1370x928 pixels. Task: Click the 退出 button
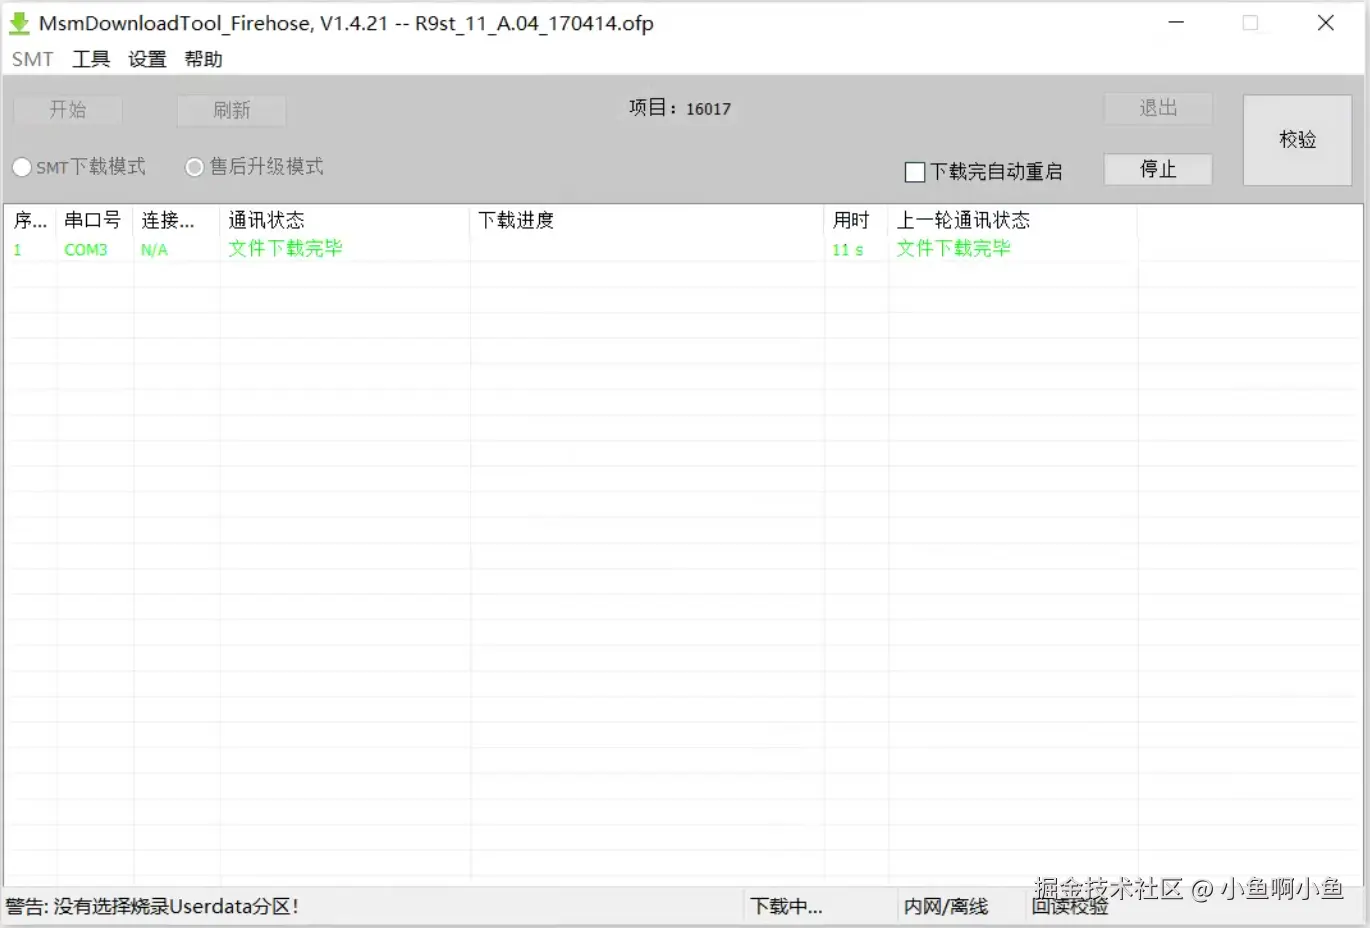click(1158, 108)
